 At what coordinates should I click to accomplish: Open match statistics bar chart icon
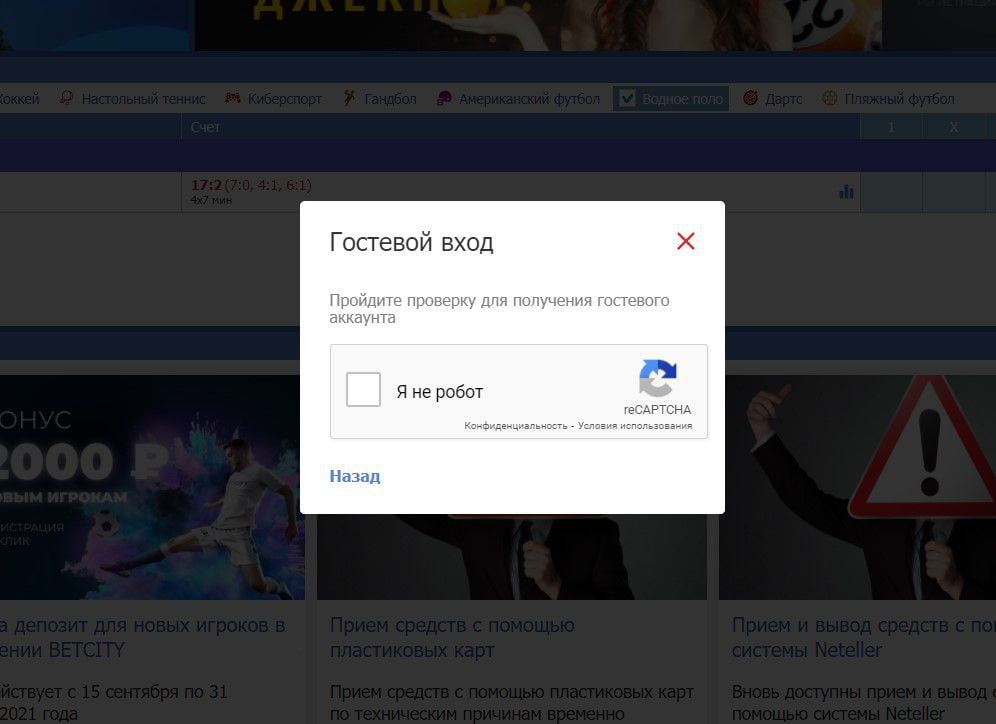(846, 191)
